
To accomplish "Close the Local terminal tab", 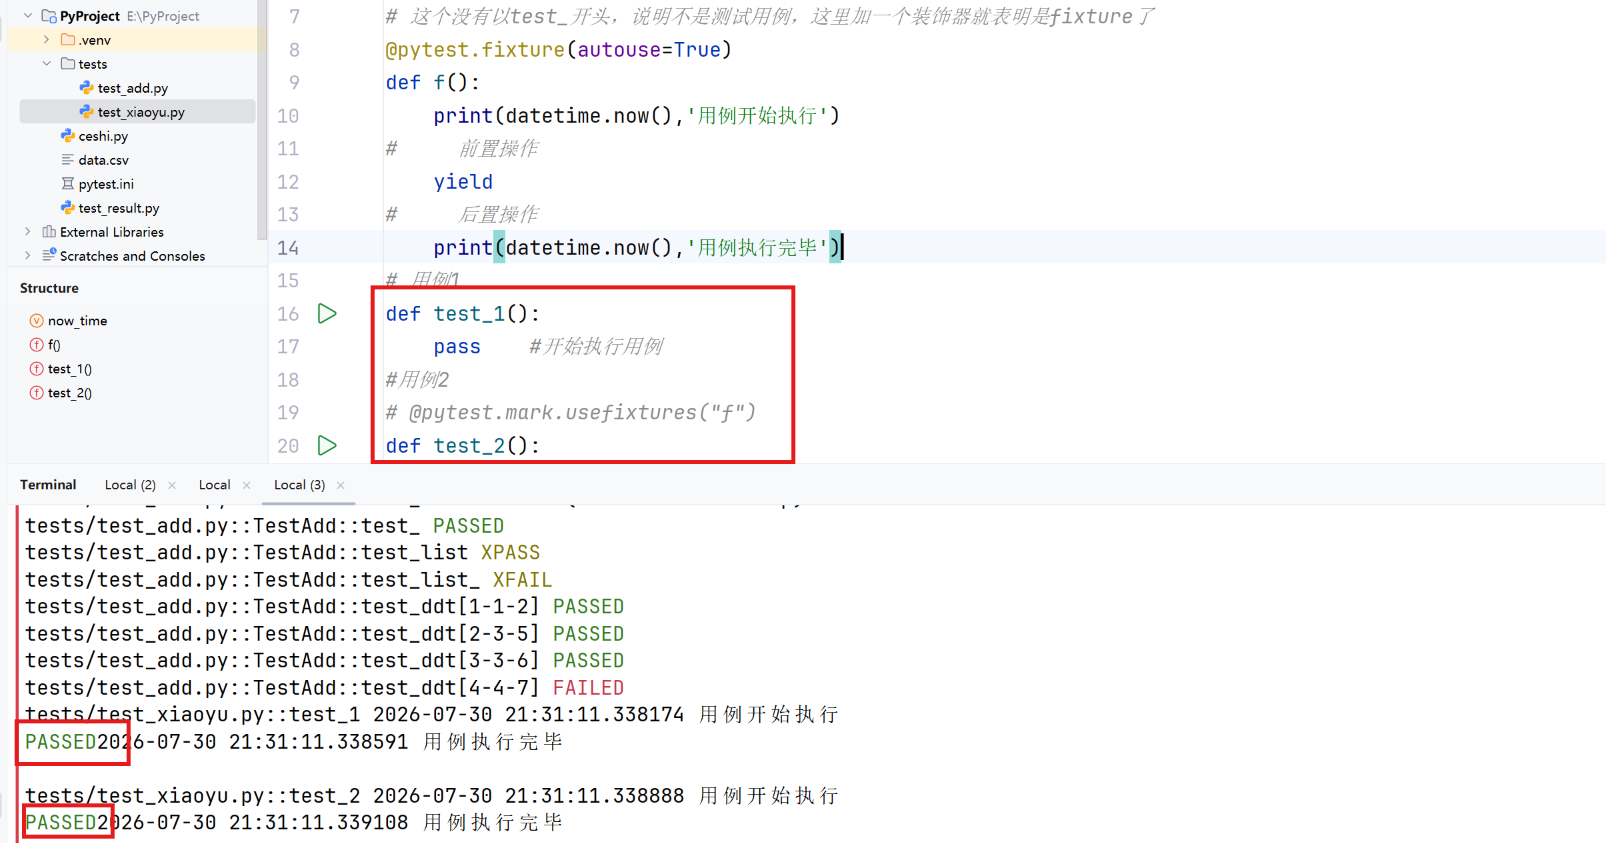I will [x=246, y=485].
